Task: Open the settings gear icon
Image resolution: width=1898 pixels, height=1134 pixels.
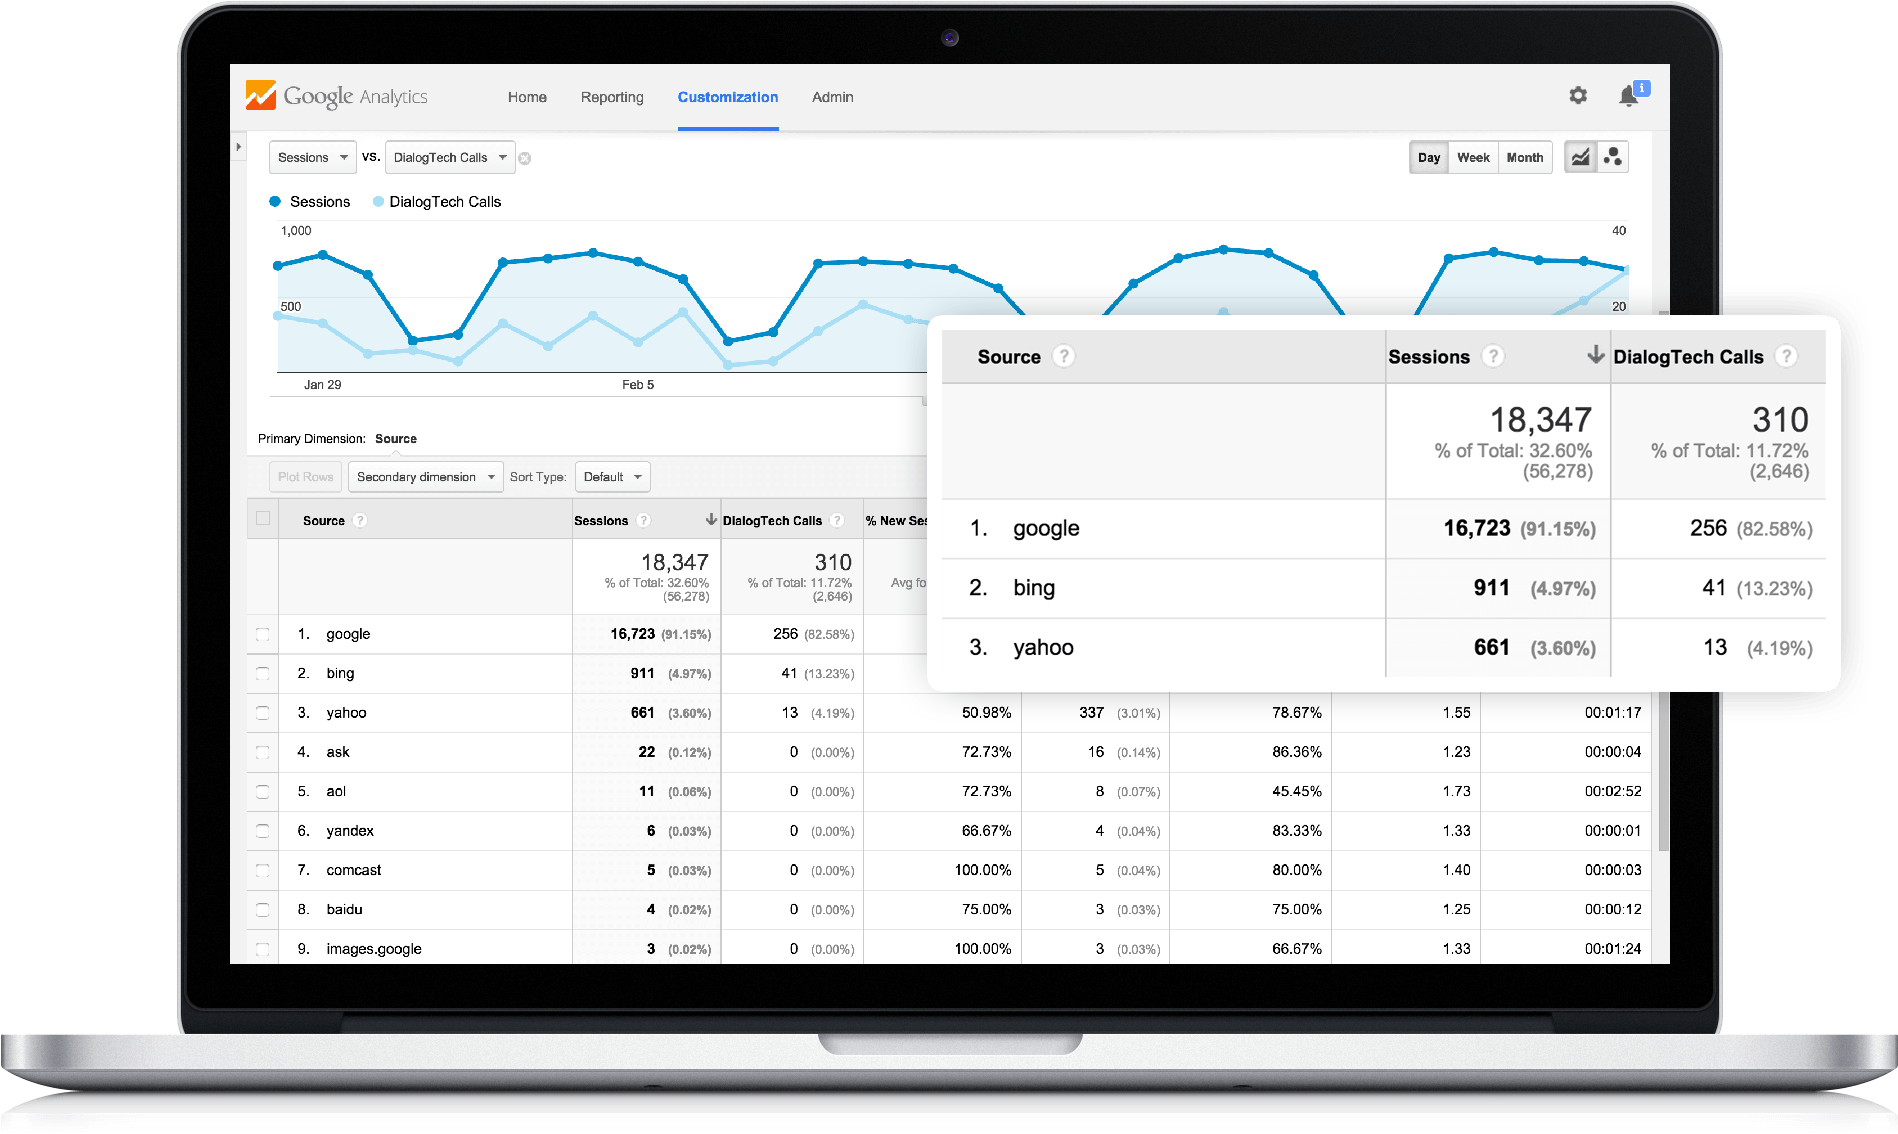Action: tap(1578, 95)
